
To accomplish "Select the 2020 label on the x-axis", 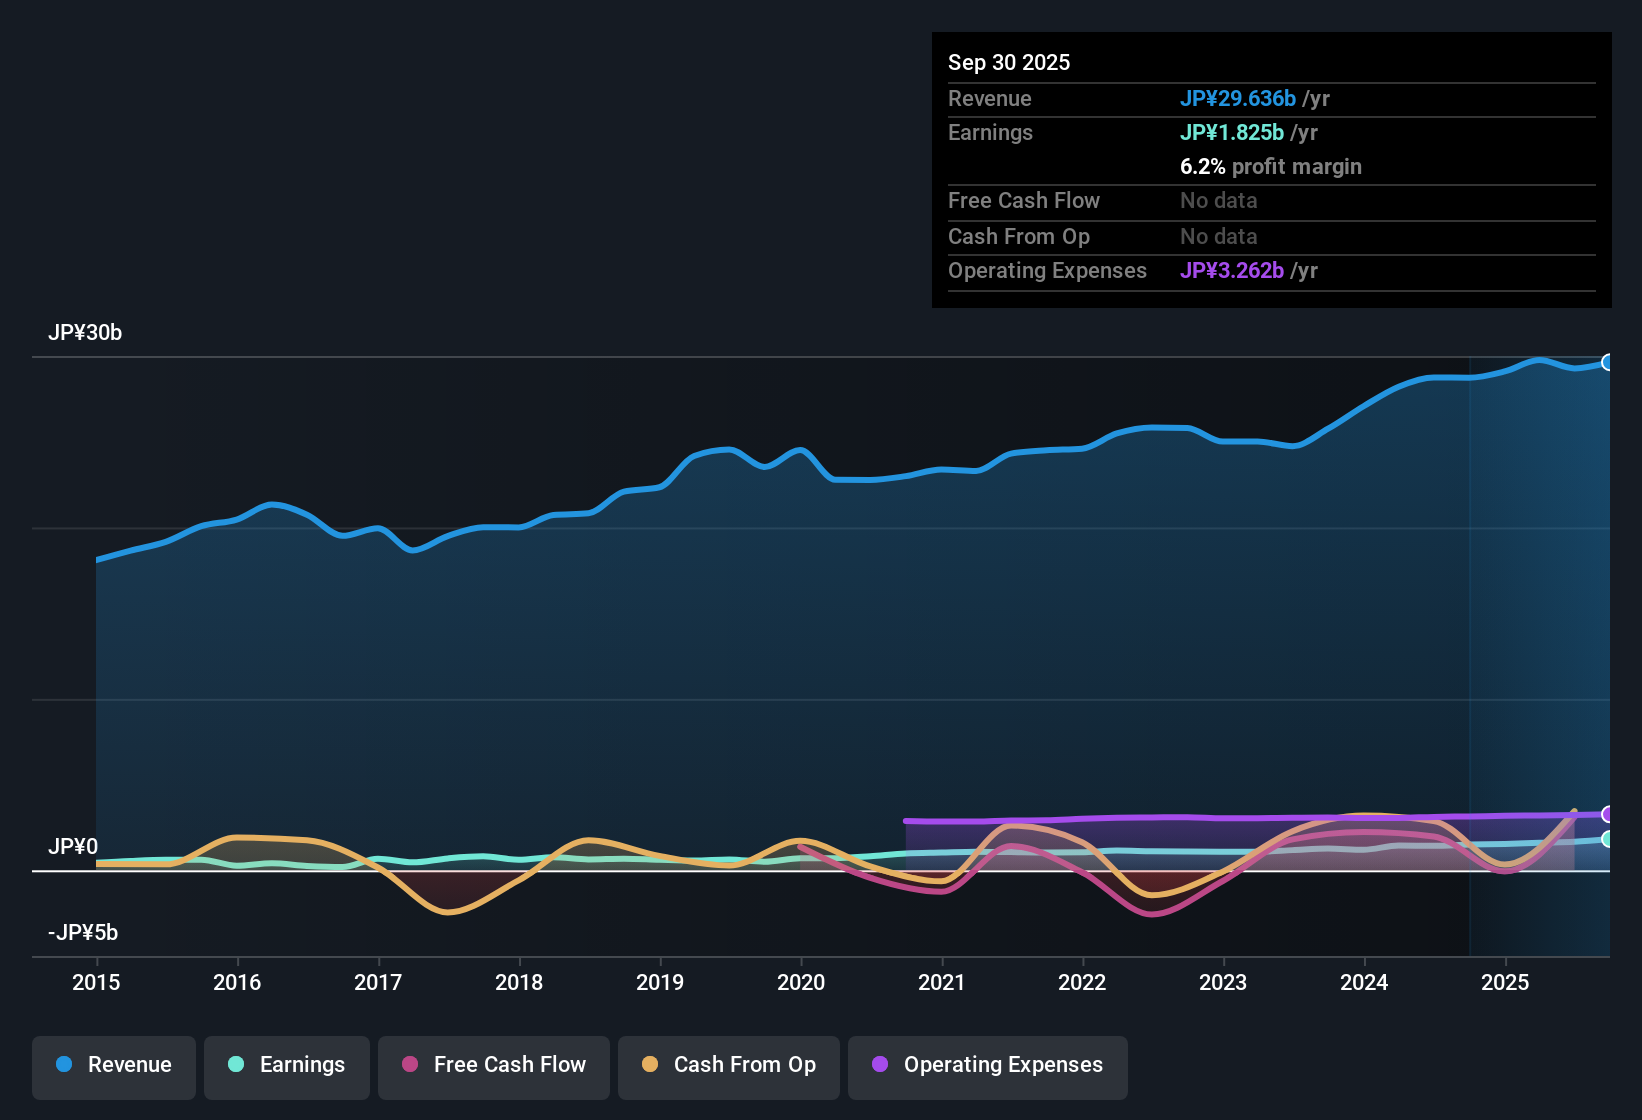I will click(x=801, y=983).
